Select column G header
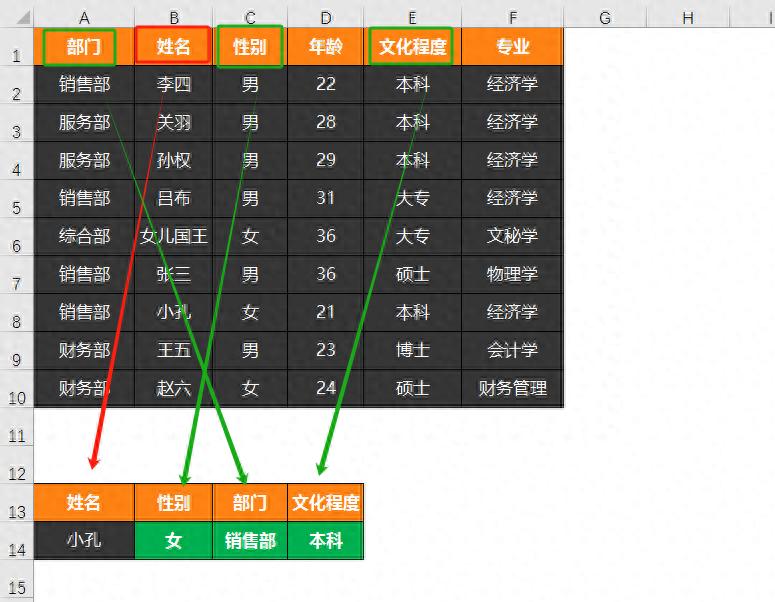The height and width of the screenshot is (602, 775). 604,18
